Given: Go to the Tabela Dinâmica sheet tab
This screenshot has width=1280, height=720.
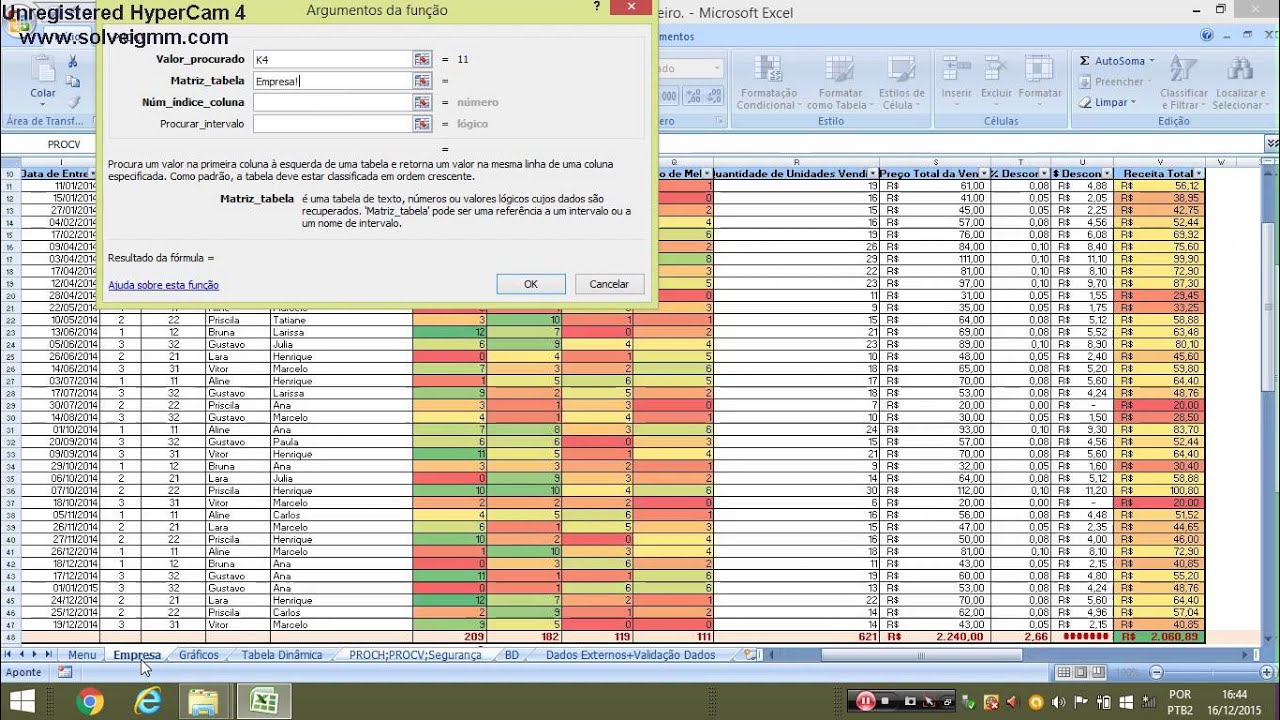Looking at the screenshot, I should click(x=282, y=655).
